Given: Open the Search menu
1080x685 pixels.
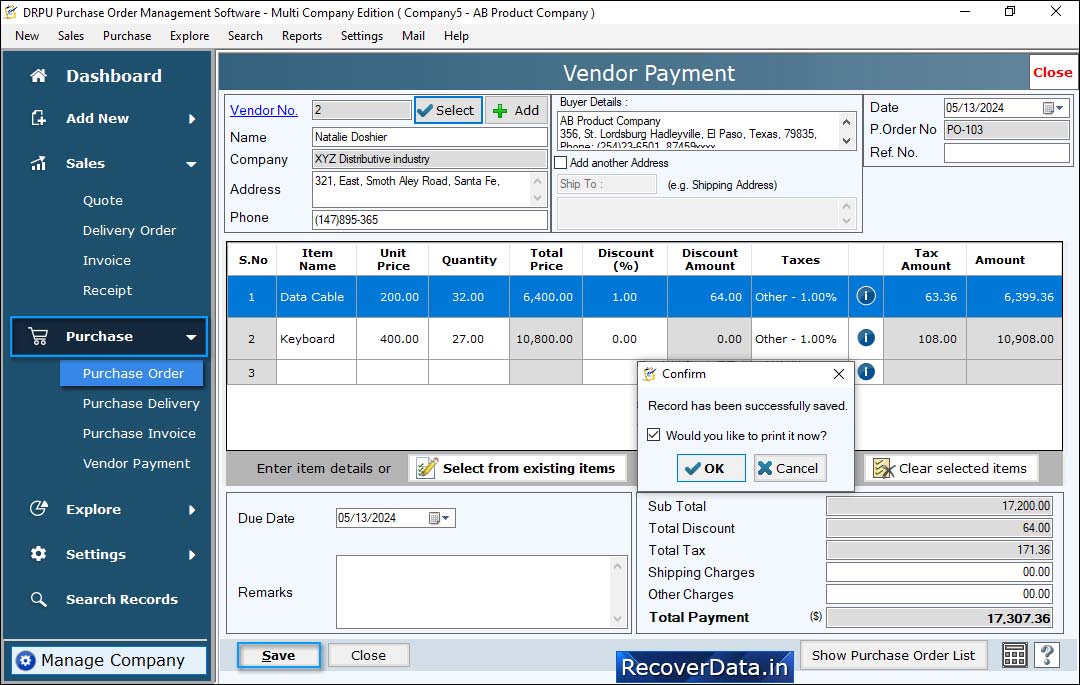Looking at the screenshot, I should [x=245, y=36].
